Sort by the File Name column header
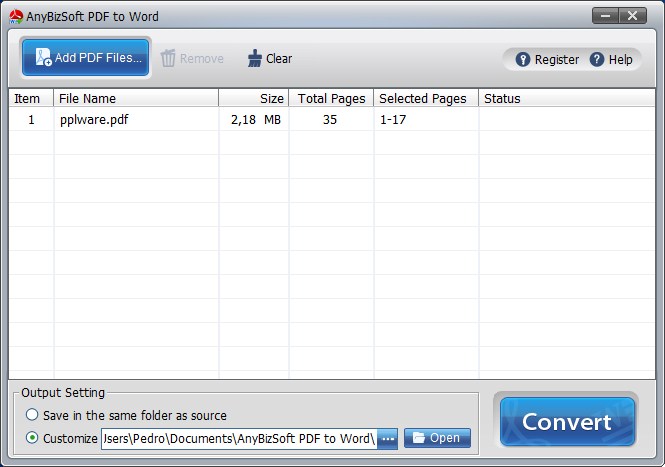The width and height of the screenshot is (665, 467). pyautogui.click(x=136, y=98)
